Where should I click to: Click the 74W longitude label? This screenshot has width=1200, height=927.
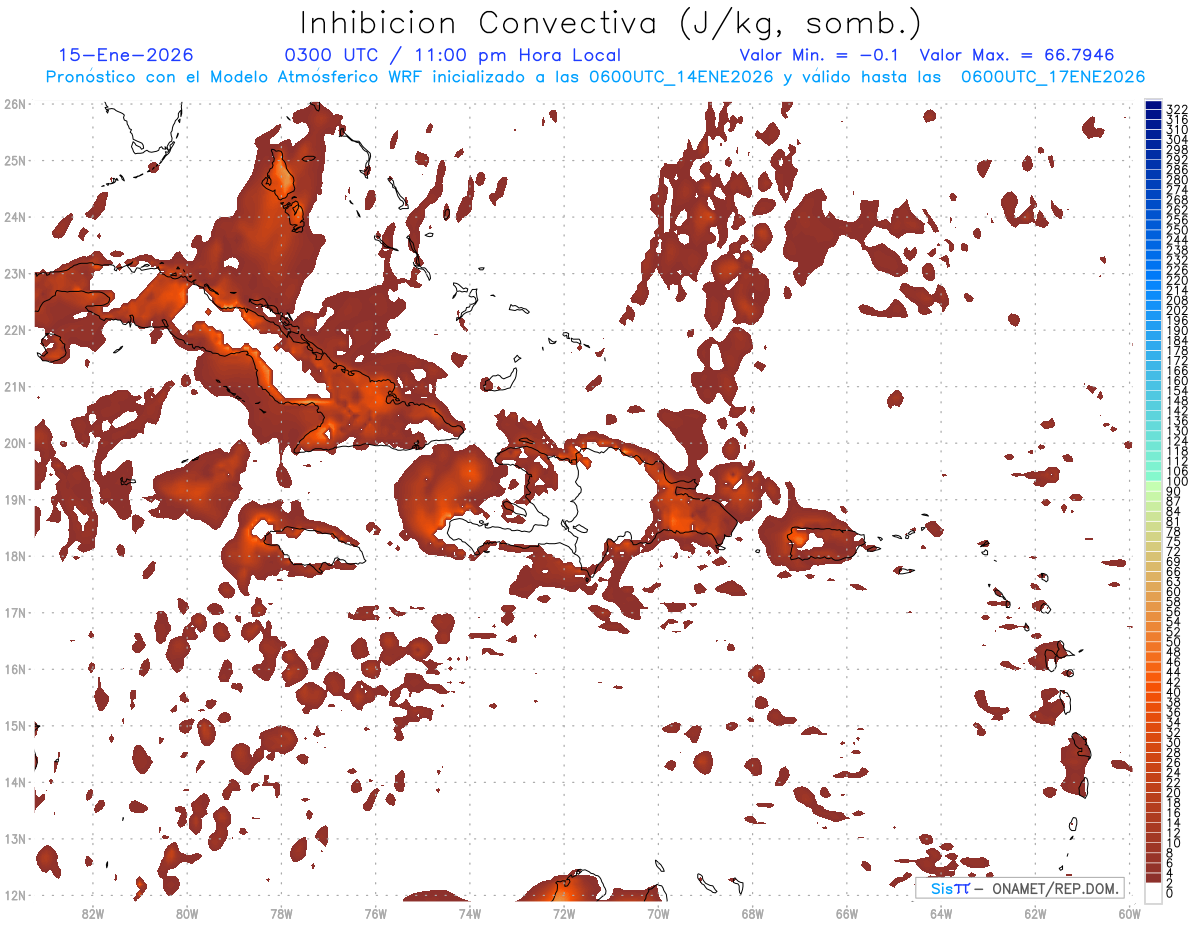coord(469,913)
